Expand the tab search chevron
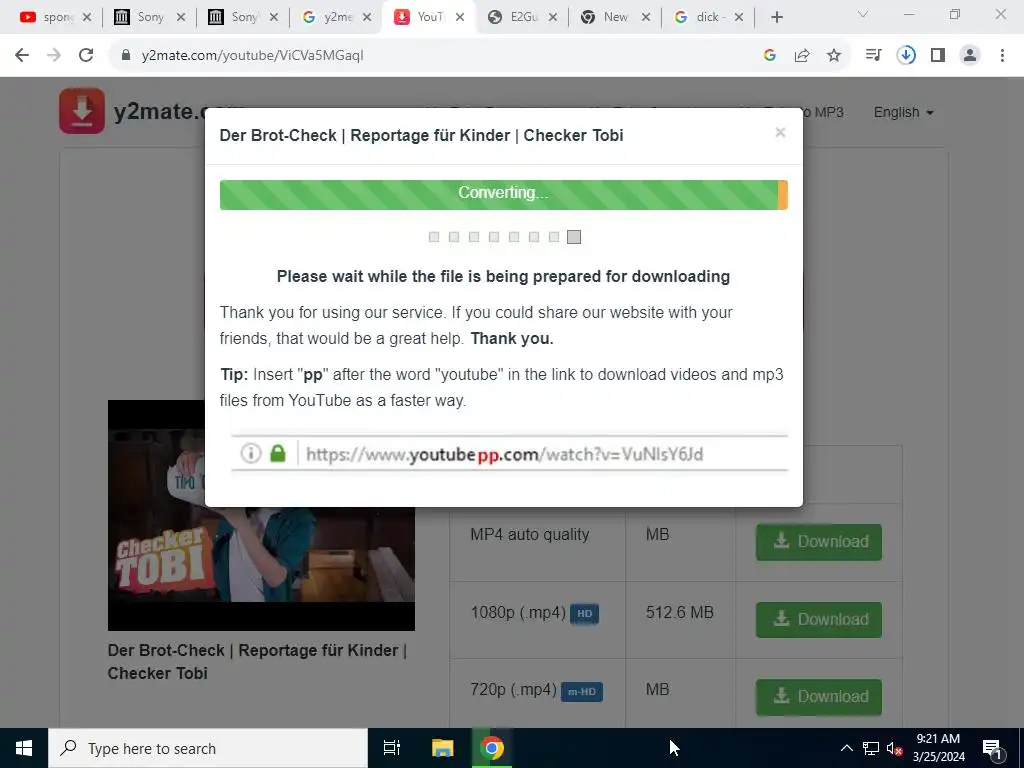 coord(863,14)
